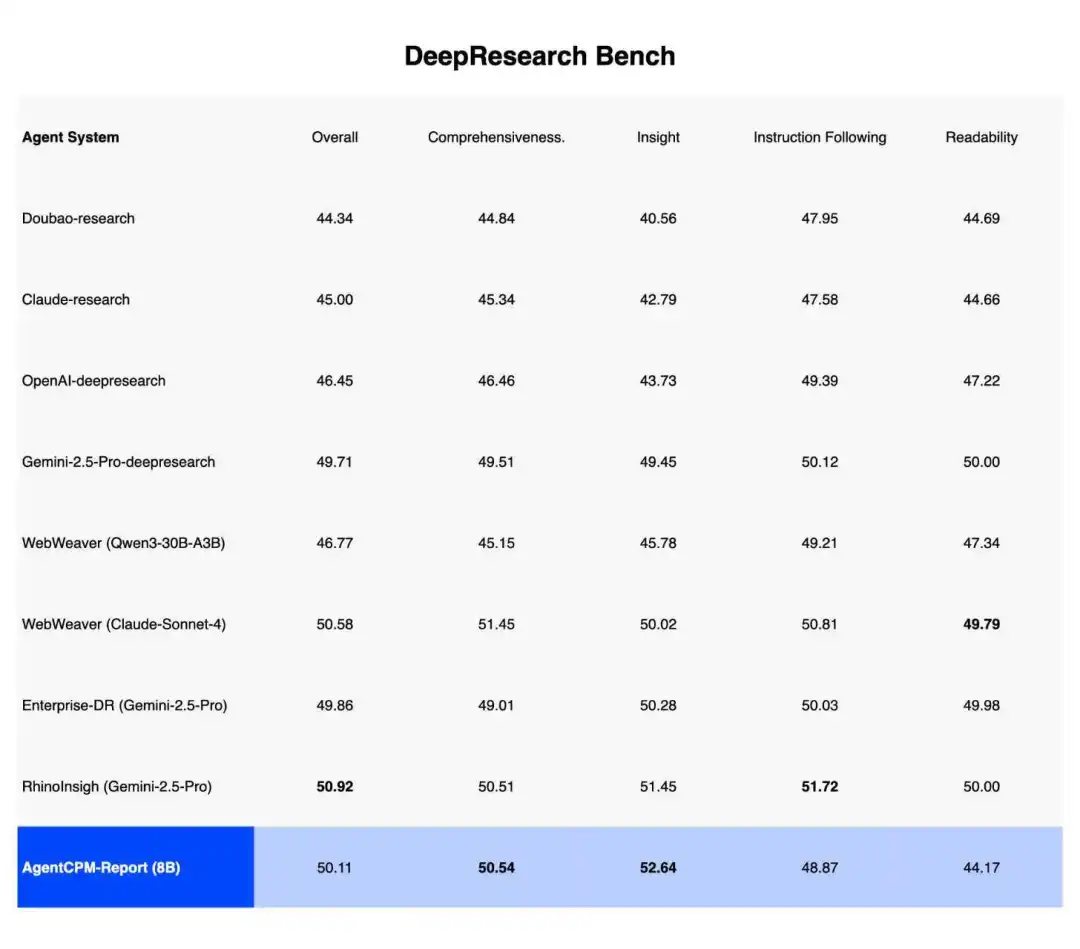This screenshot has width=1080, height=949.
Task: Click the Claude-research row label
Action: (74, 299)
